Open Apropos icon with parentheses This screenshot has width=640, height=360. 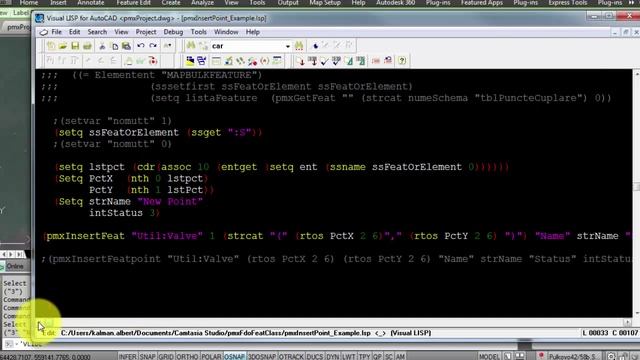click(x=264, y=61)
